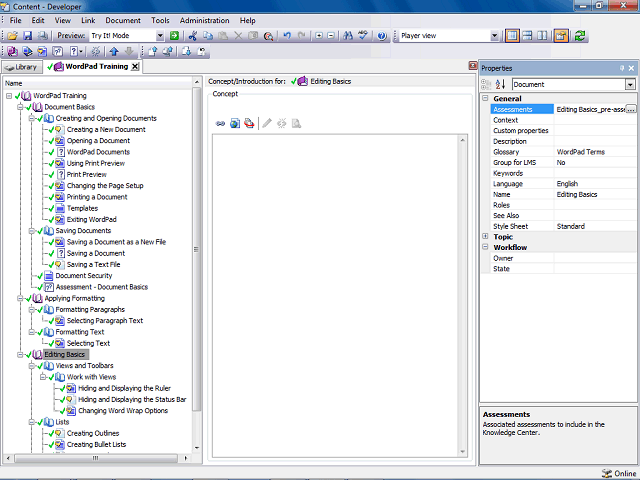Screen dimensions: 640x480
Task: Close the WordPad Training tab
Action: (x=135, y=67)
